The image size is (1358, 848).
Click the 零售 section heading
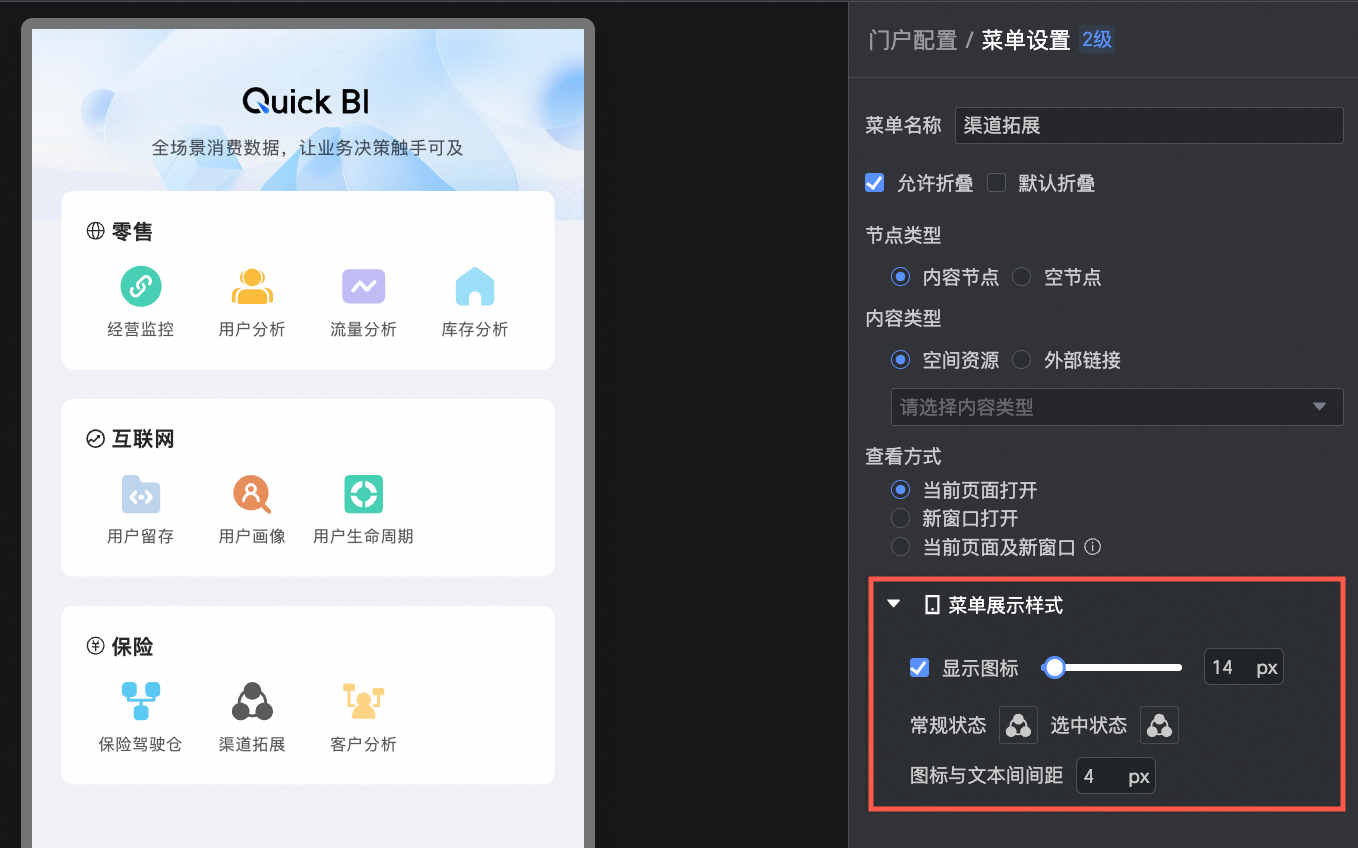(132, 232)
